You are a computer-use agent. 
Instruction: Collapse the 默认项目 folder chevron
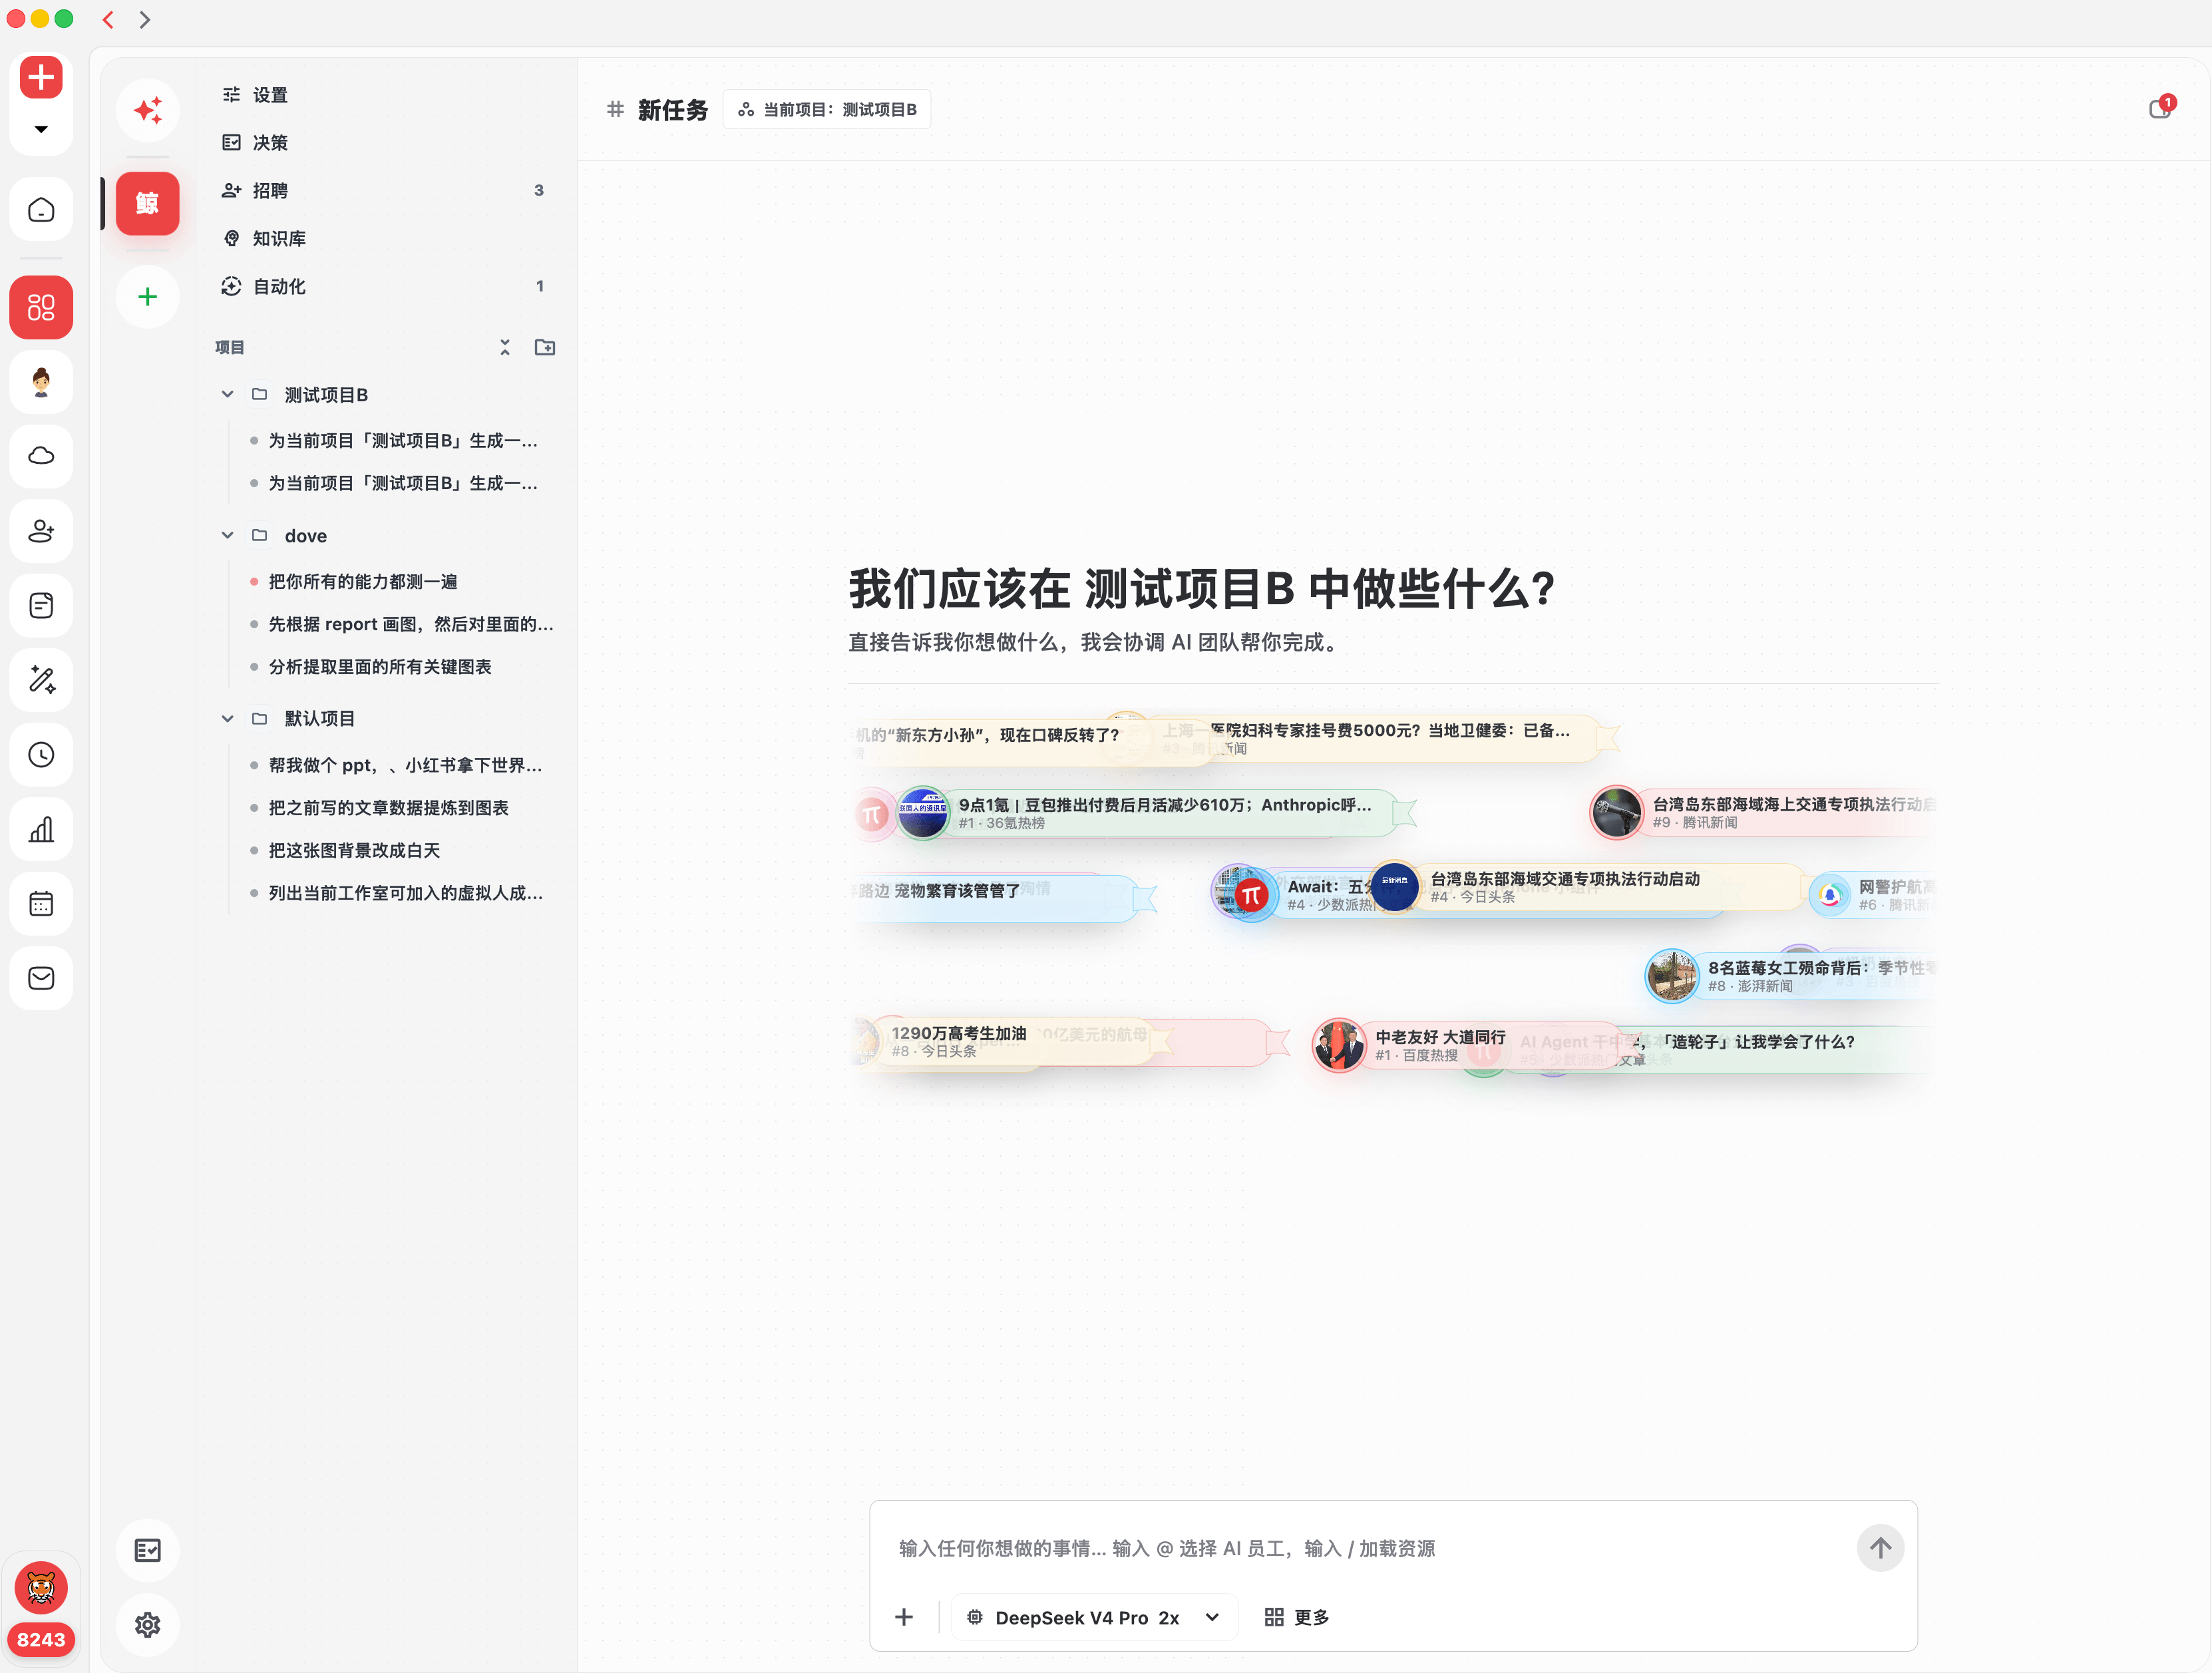point(228,718)
